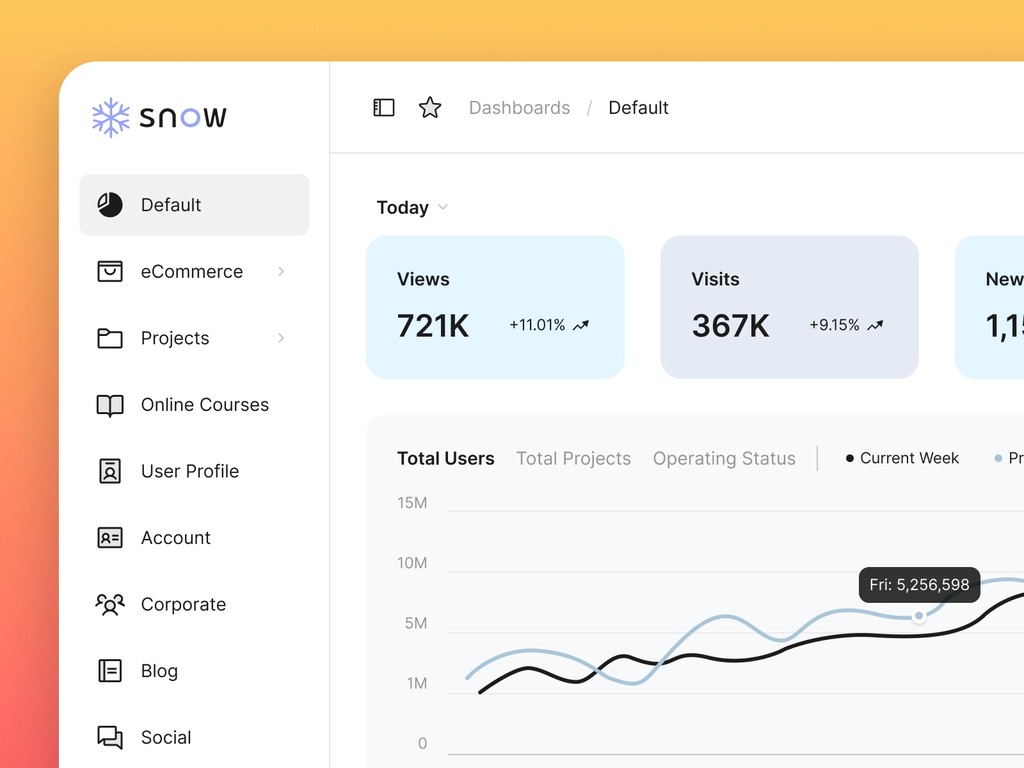Click the Blog document icon
The width and height of the screenshot is (1024, 768).
[x=110, y=671]
